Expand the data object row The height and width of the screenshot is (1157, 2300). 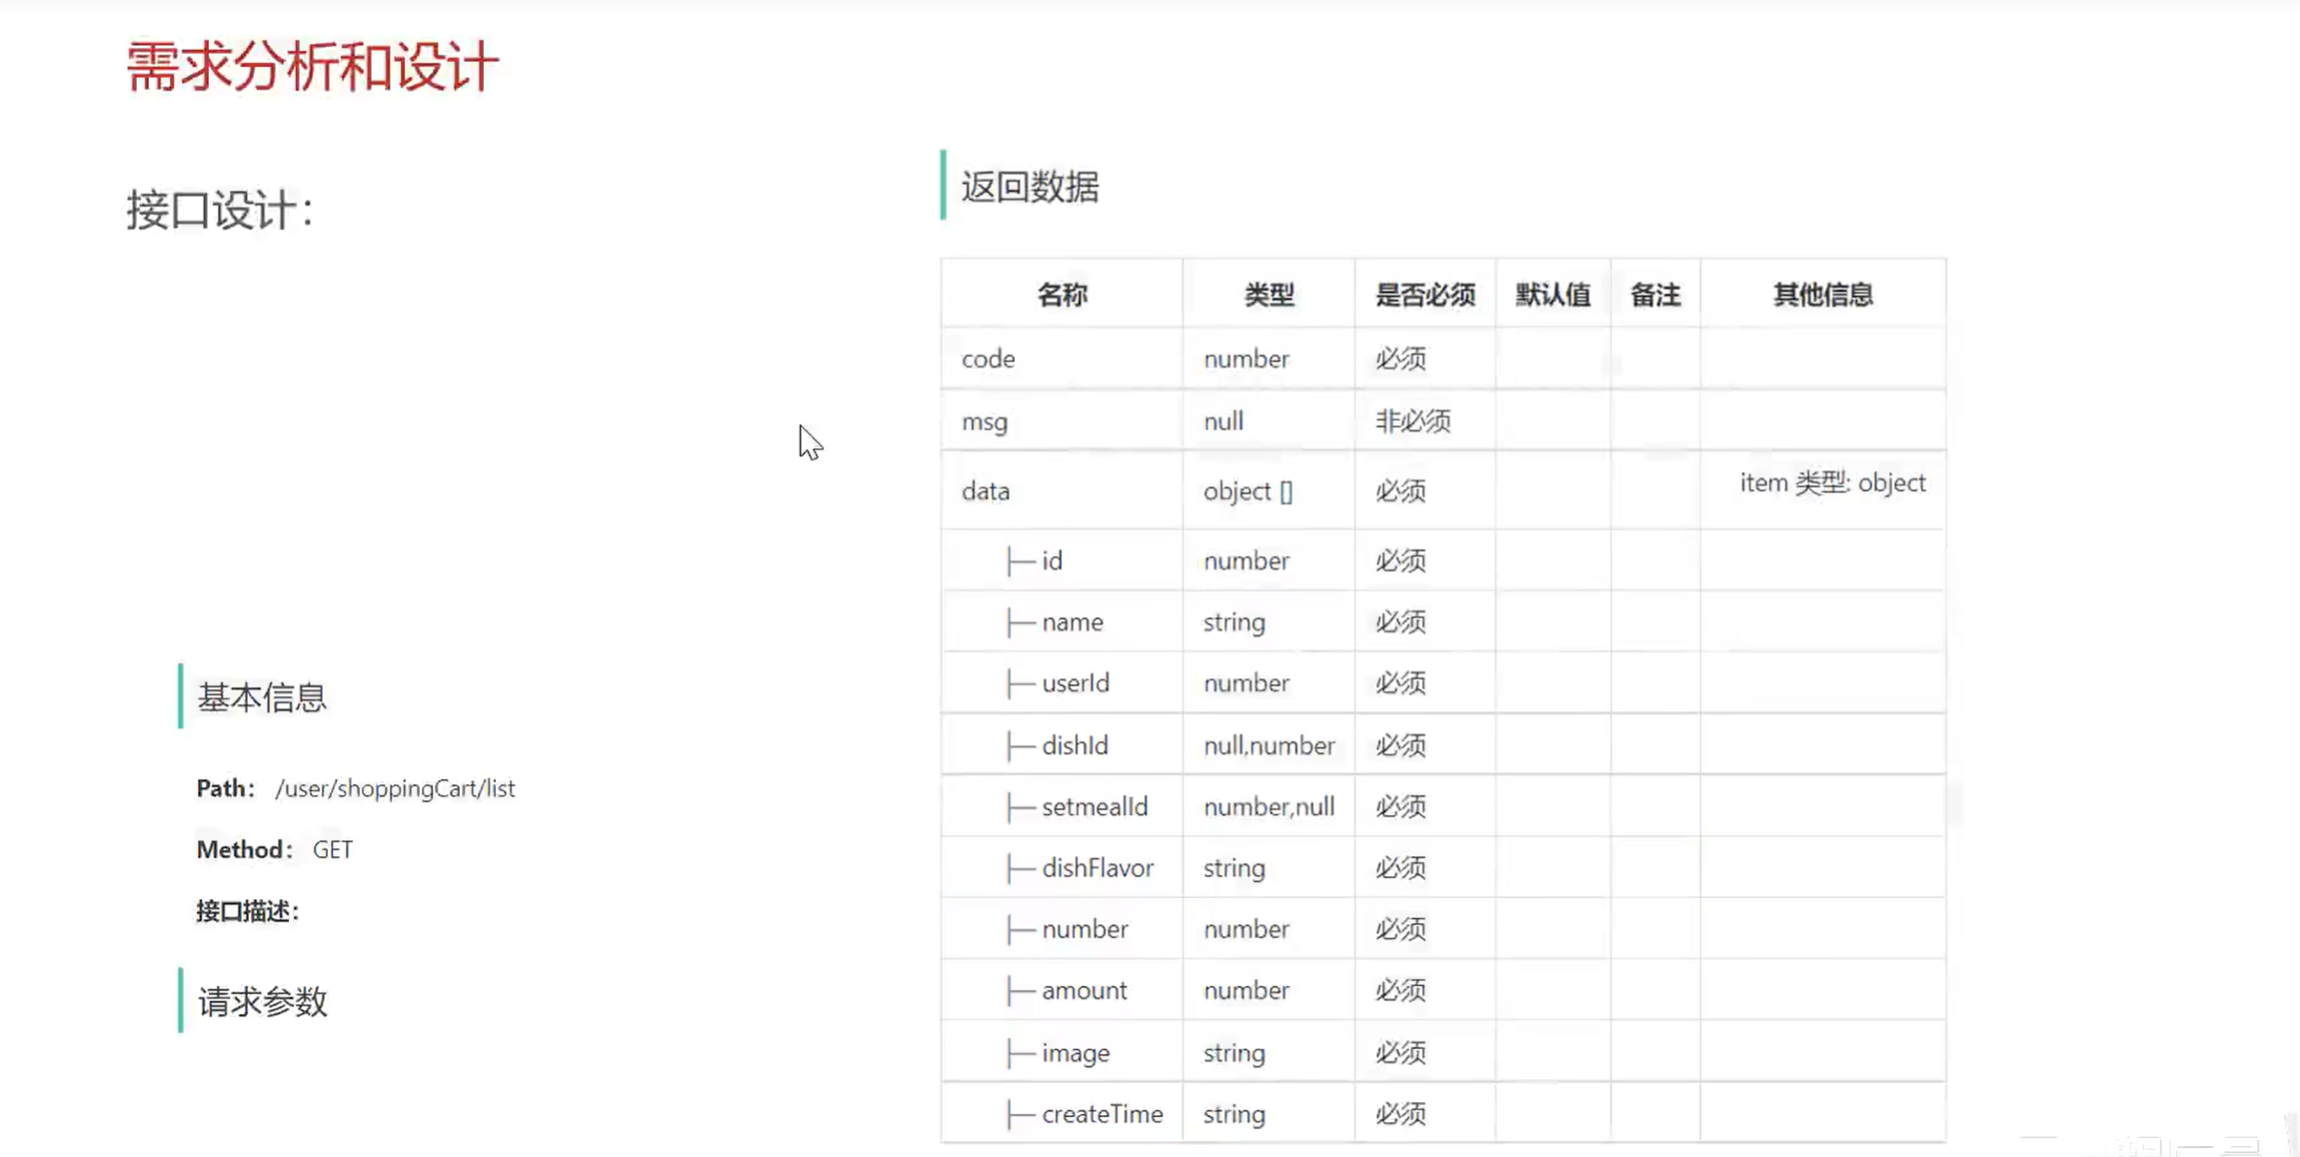click(x=986, y=491)
